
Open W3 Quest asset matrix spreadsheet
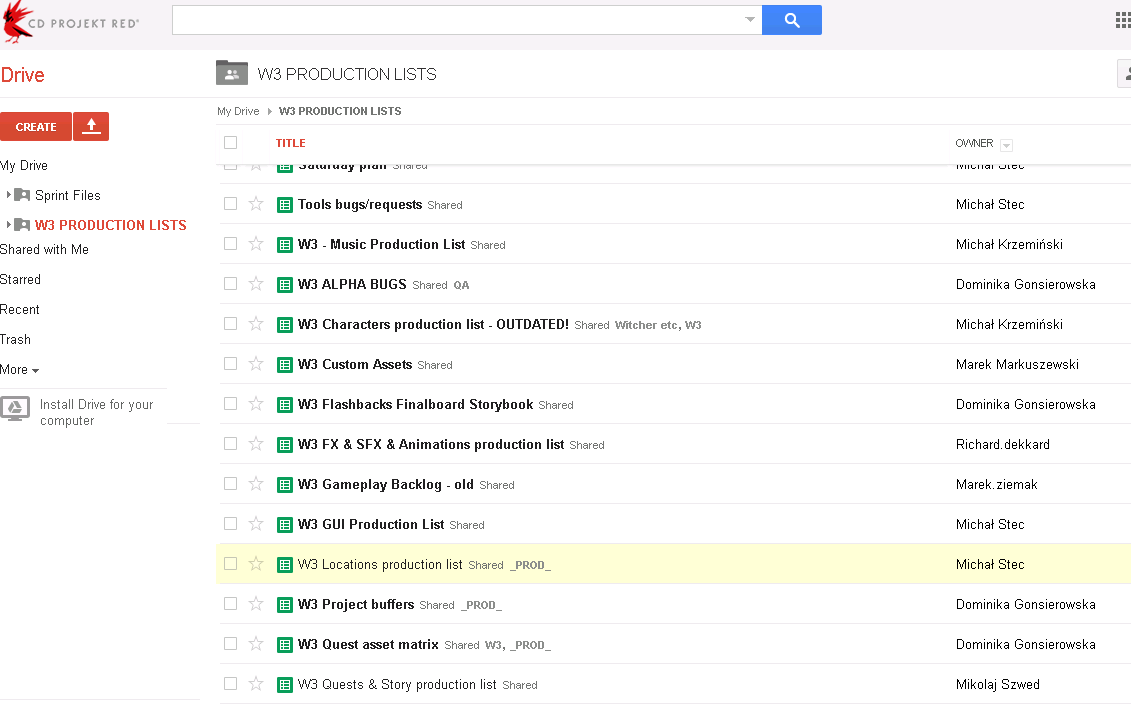368,644
